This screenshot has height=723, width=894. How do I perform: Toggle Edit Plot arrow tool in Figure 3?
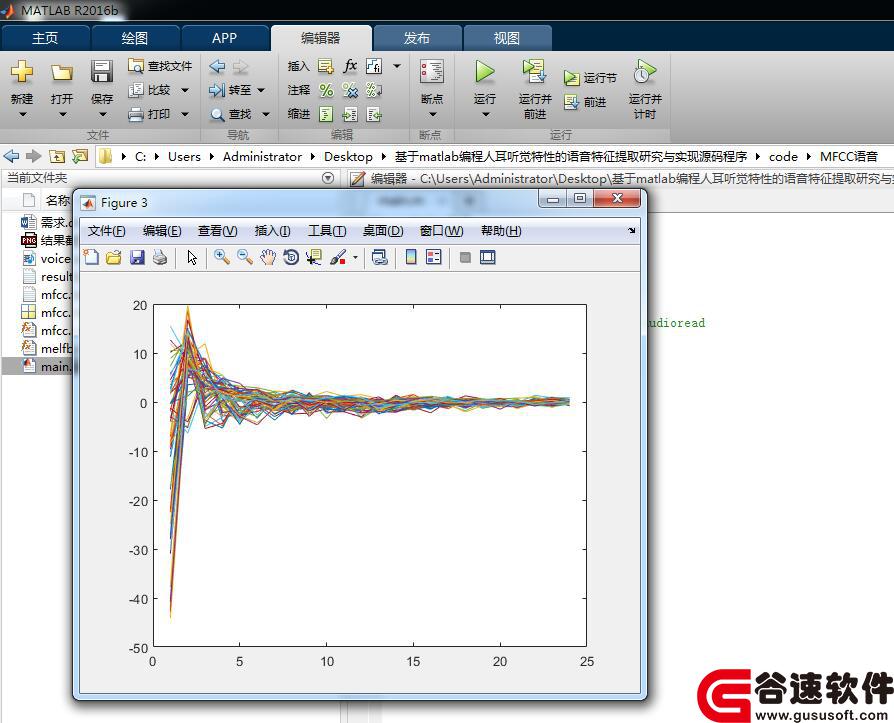pos(192,257)
